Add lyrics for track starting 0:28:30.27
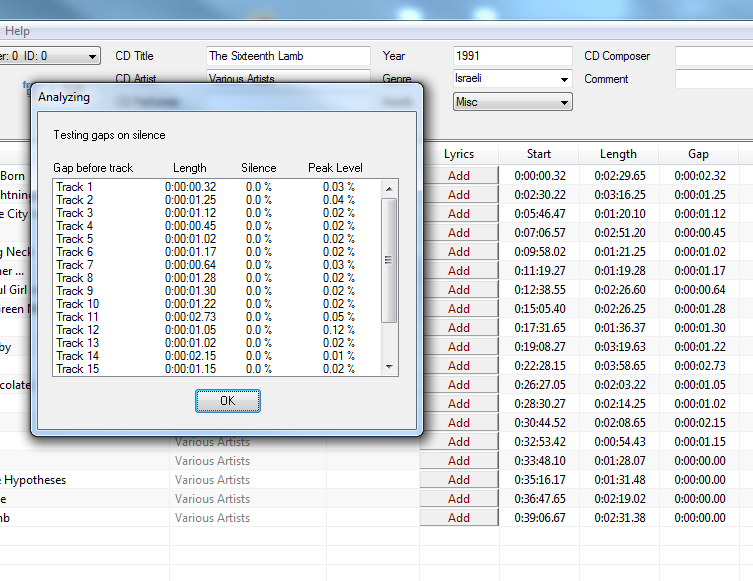This screenshot has height=581, width=753. click(459, 404)
